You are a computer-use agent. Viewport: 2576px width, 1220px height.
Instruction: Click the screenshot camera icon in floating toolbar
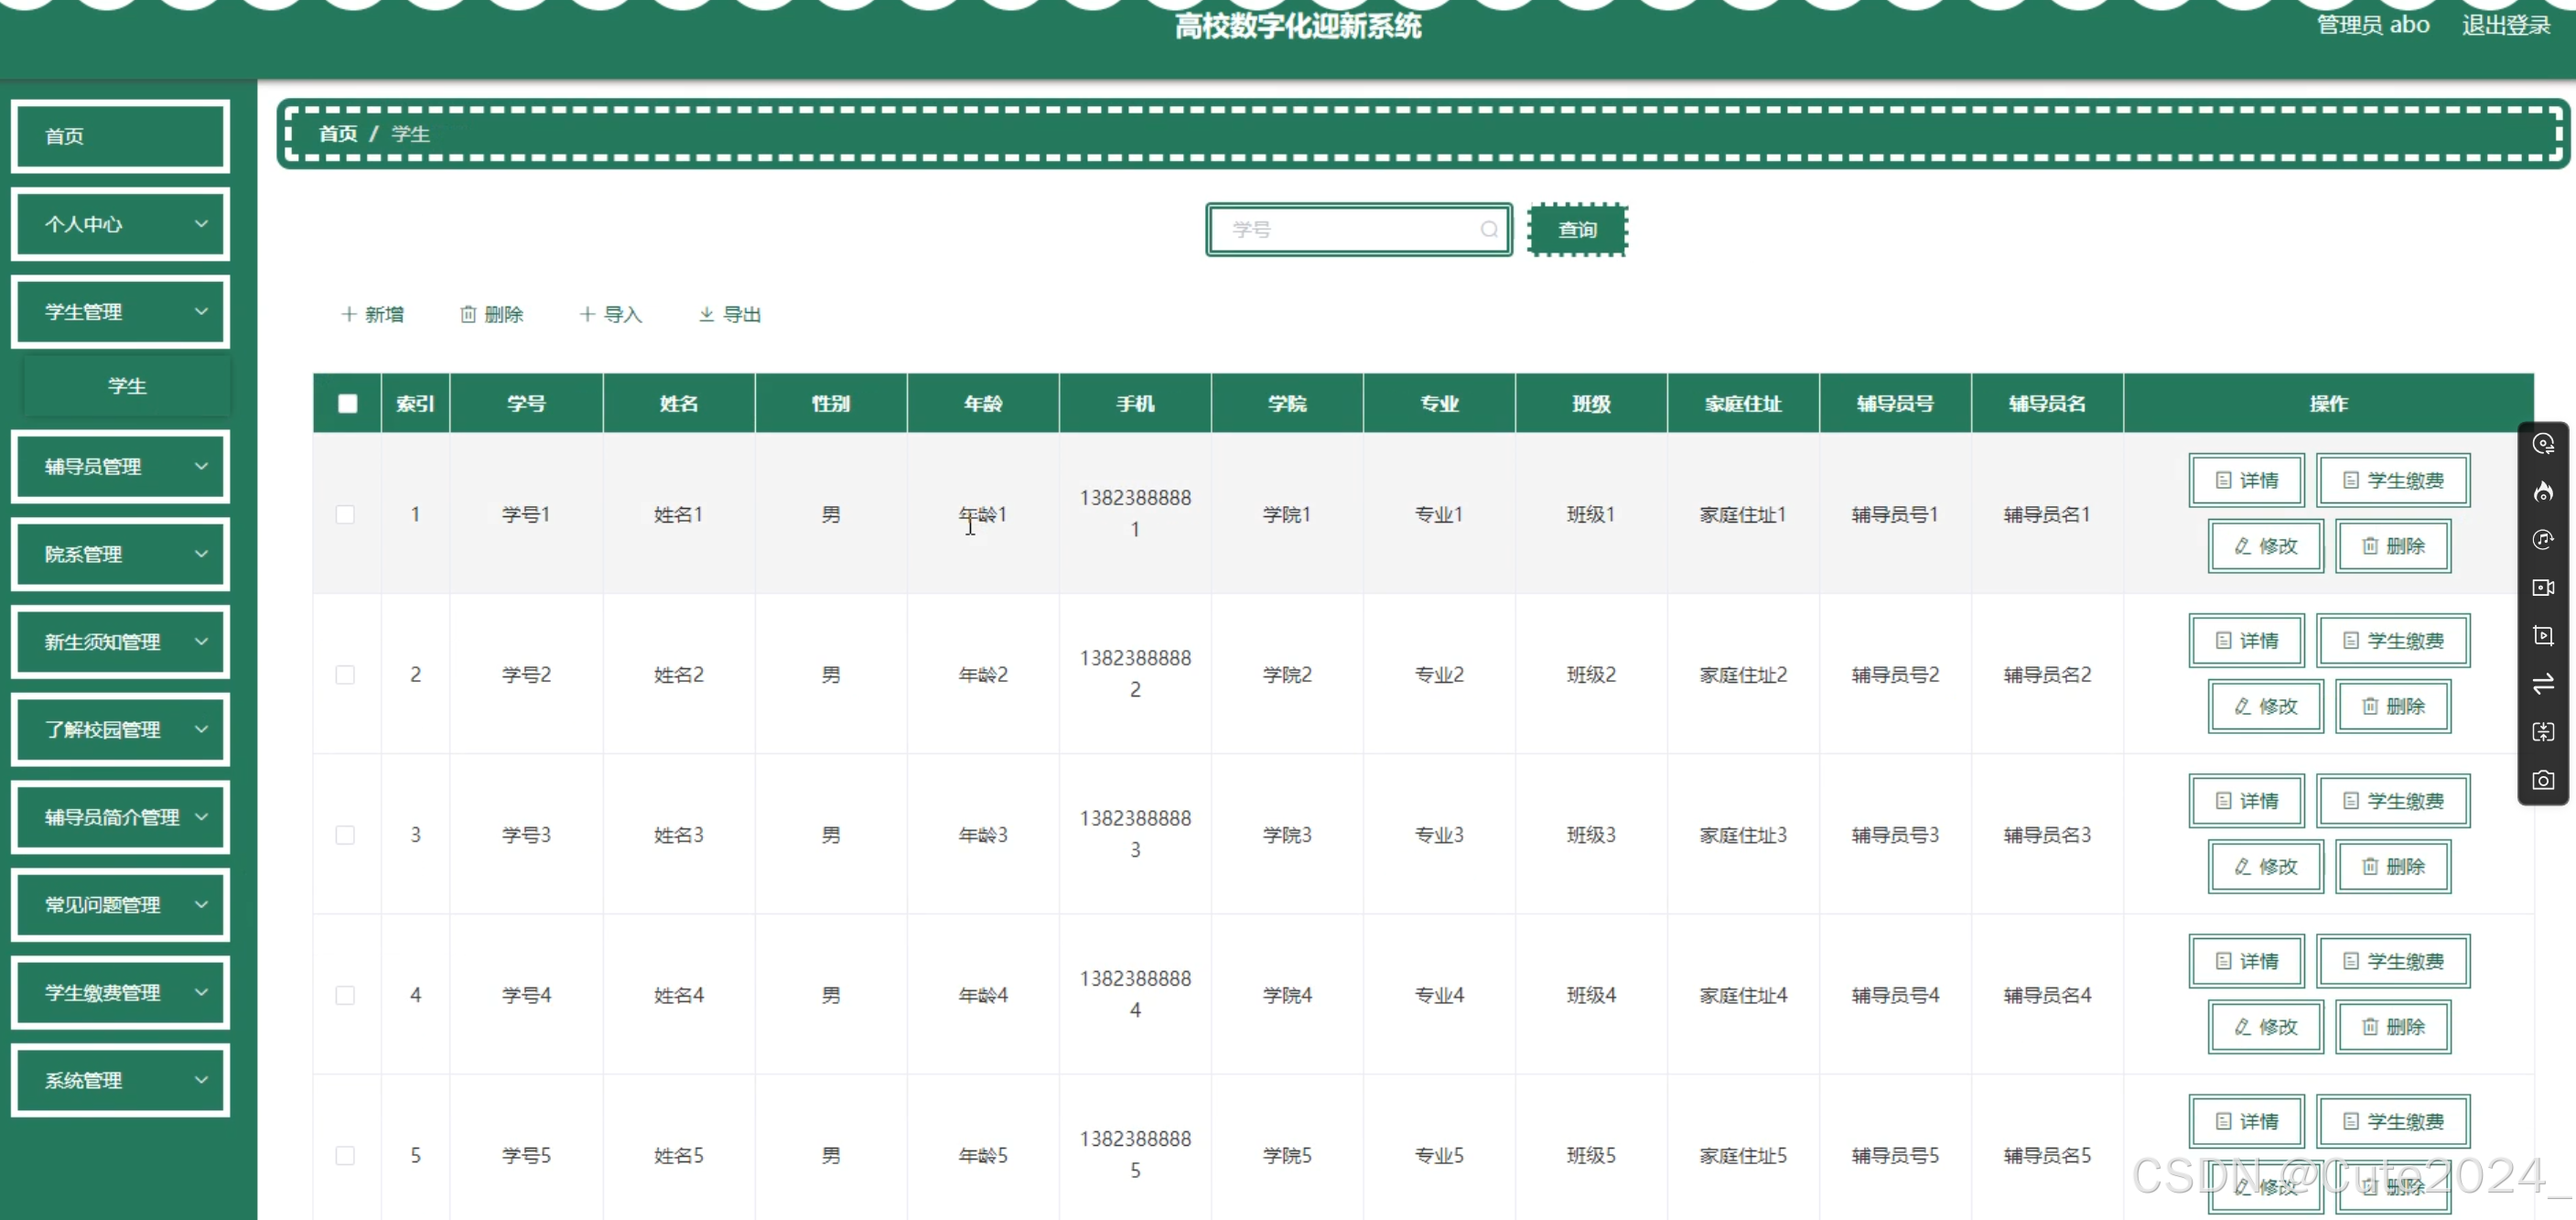click(2543, 780)
